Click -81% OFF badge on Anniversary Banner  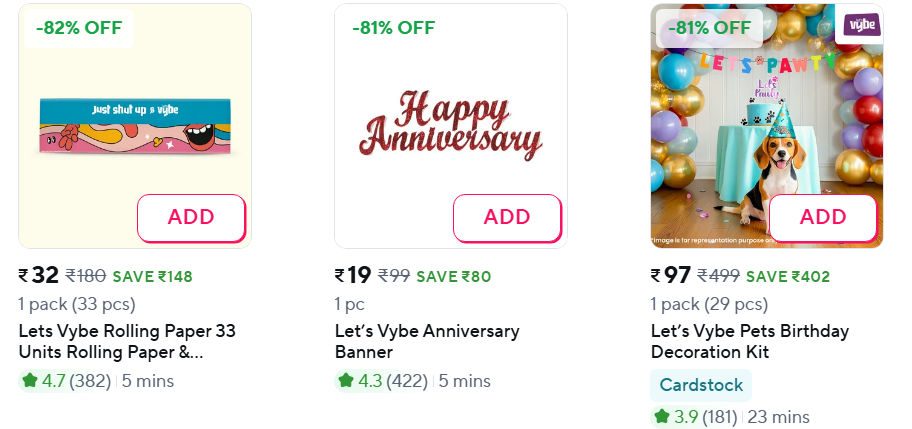coord(394,28)
